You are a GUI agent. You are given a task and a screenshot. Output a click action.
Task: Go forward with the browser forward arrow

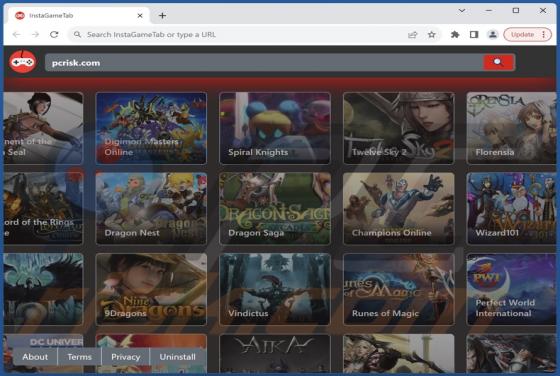coord(35,35)
